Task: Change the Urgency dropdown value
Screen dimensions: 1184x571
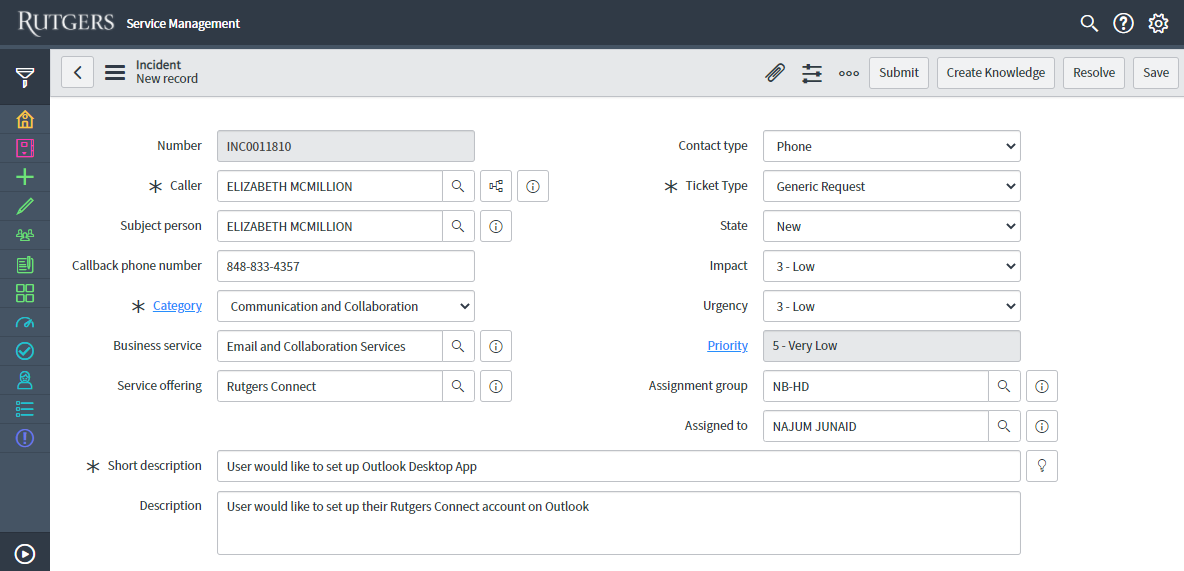Action: pos(891,306)
